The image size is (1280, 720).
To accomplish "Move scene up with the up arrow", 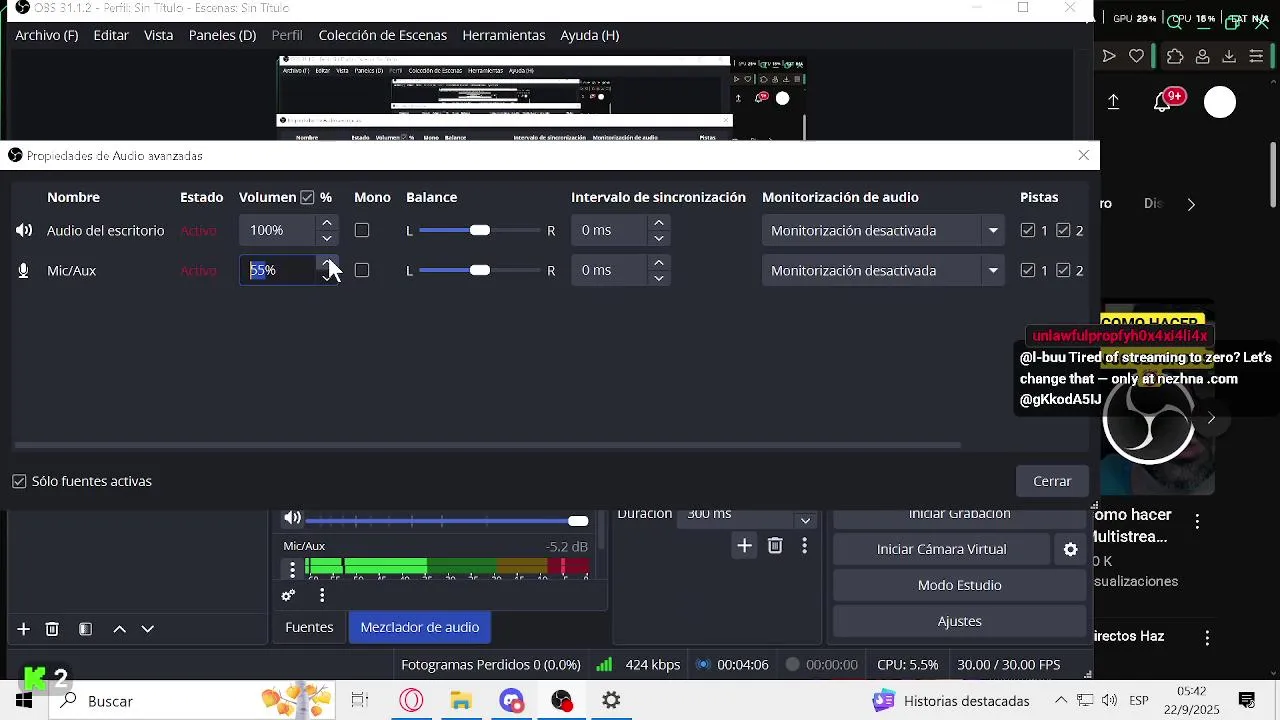I will click(x=119, y=629).
